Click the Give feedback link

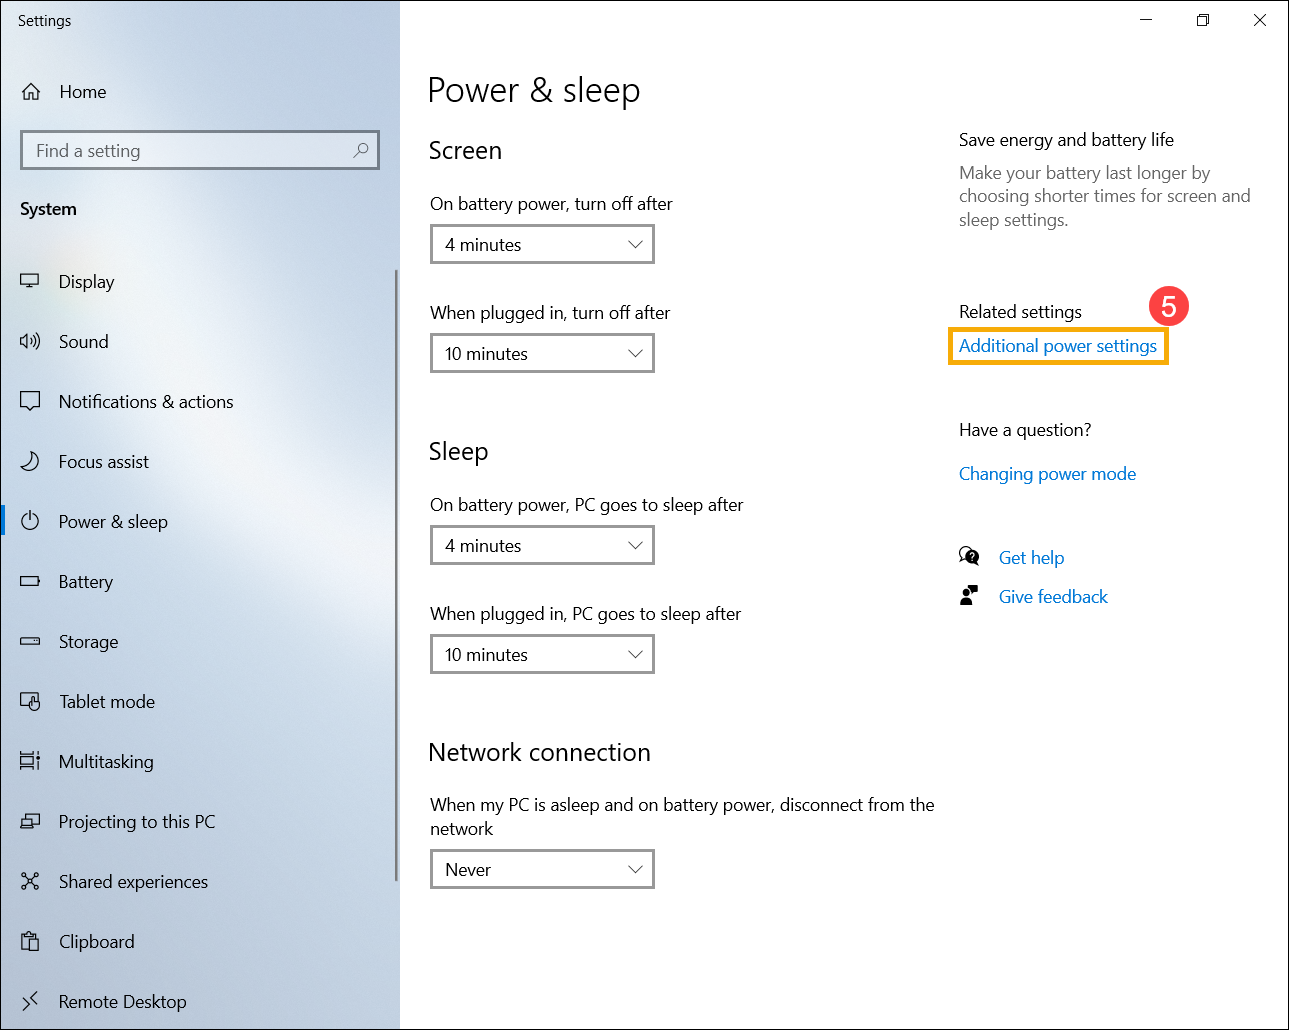point(1053,597)
